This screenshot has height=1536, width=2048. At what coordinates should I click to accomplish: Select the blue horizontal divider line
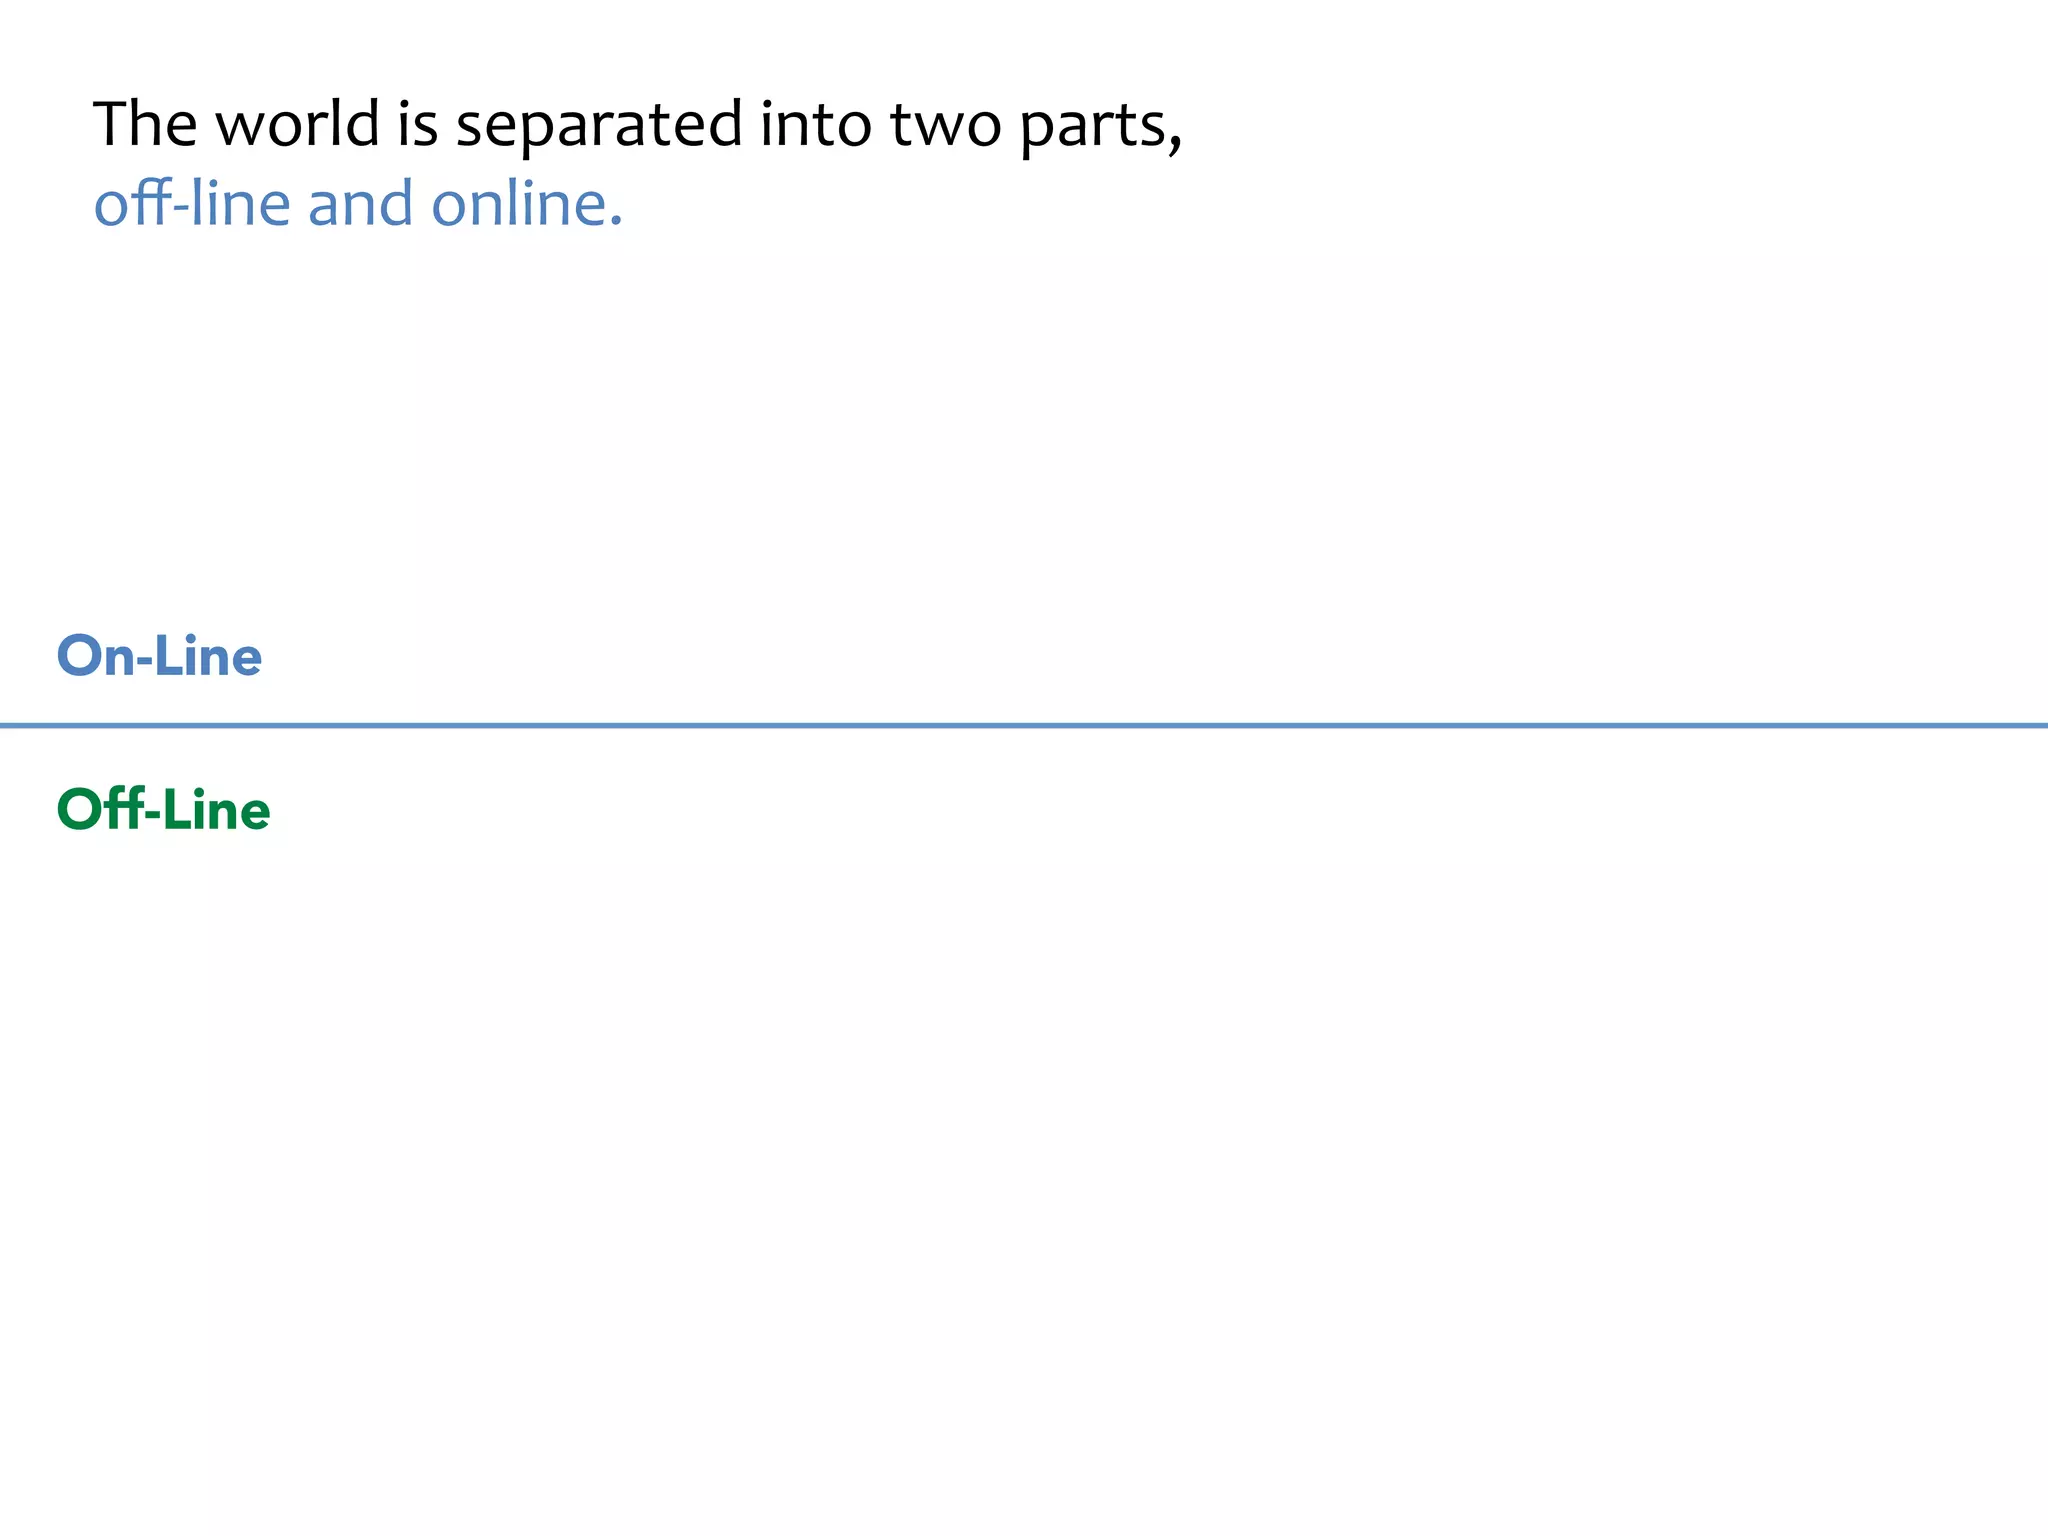coord(1024,725)
